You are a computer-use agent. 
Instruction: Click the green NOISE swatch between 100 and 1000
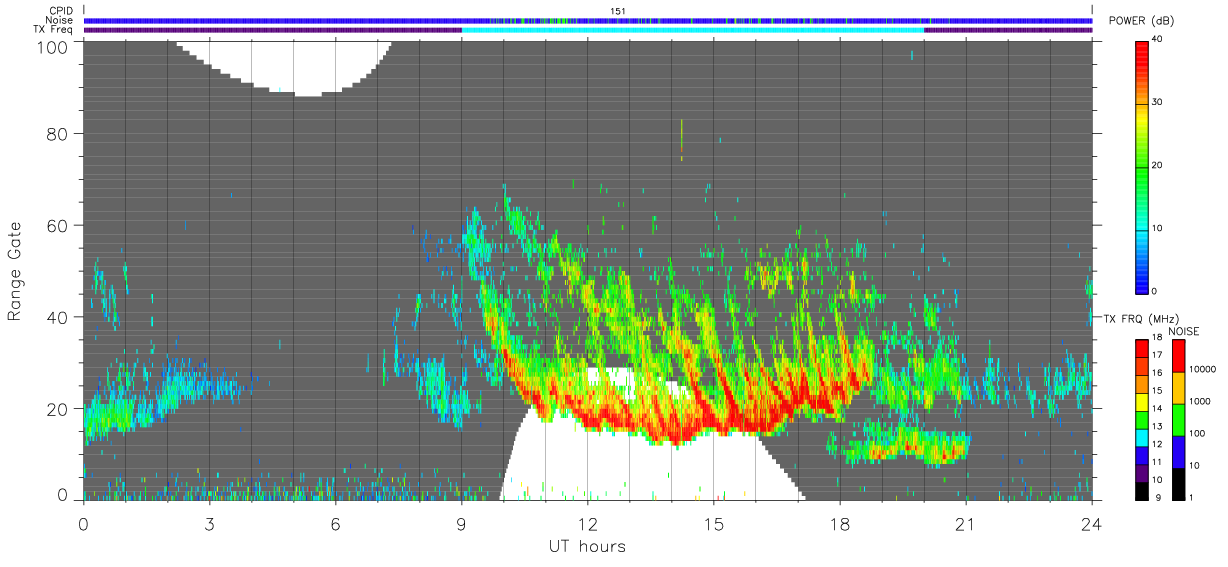[1179, 419]
